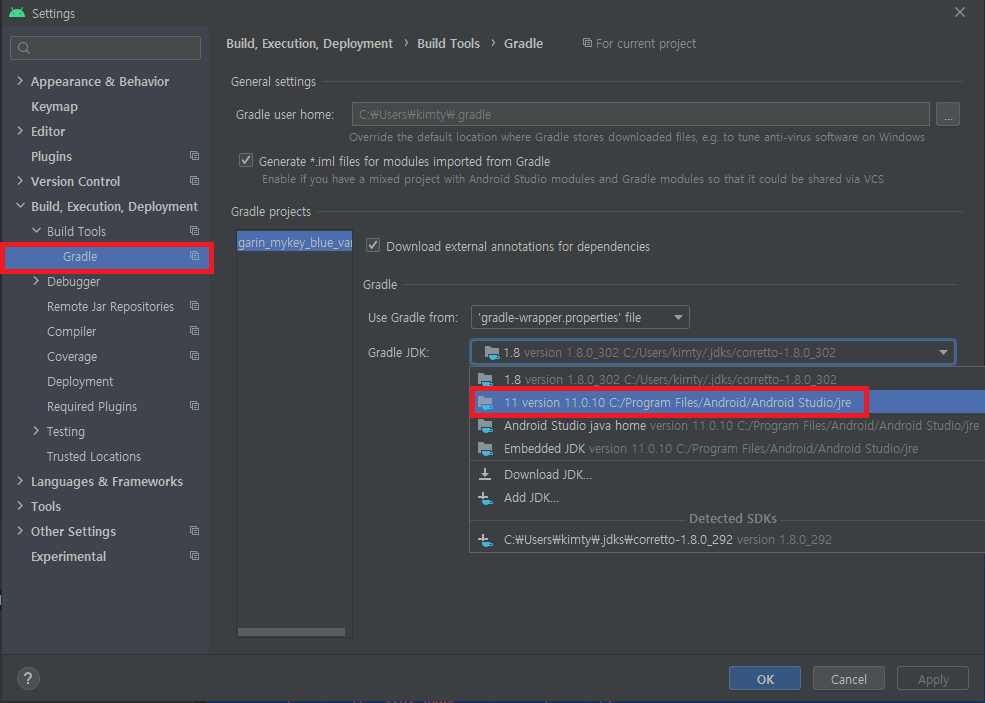Open the Use Gradle from dropdown

pyautogui.click(x=580, y=317)
